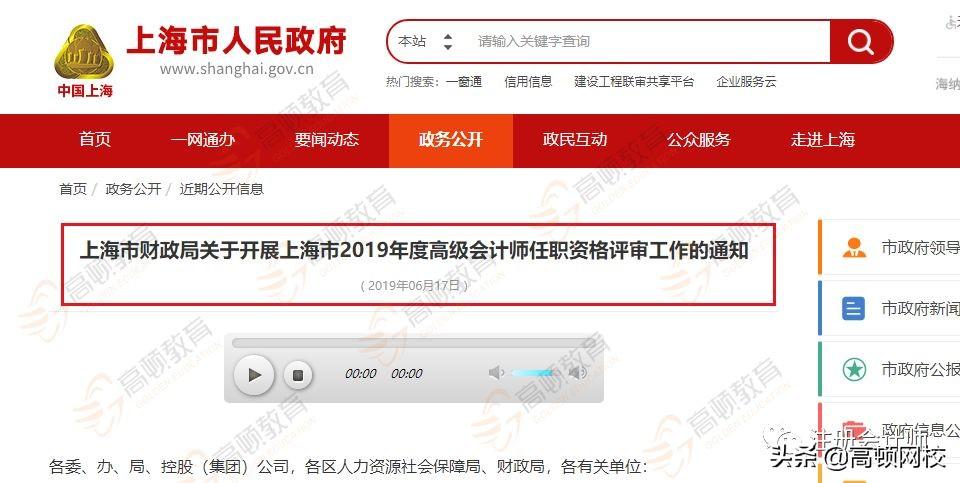
Task: Open the 政务公开 navigation tab
Action: point(451,140)
